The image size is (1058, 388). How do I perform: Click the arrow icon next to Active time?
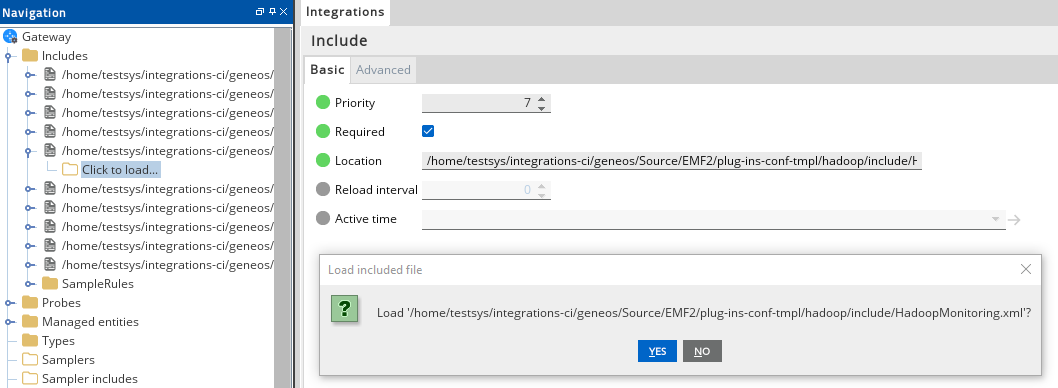click(1013, 219)
